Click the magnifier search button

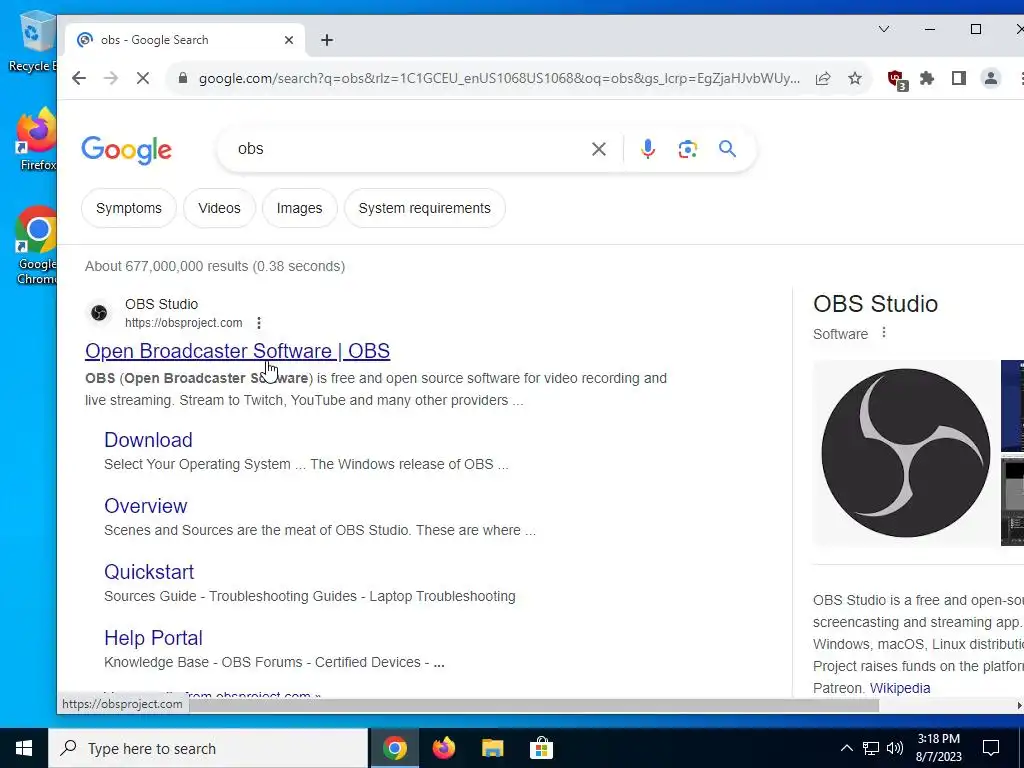(x=728, y=149)
